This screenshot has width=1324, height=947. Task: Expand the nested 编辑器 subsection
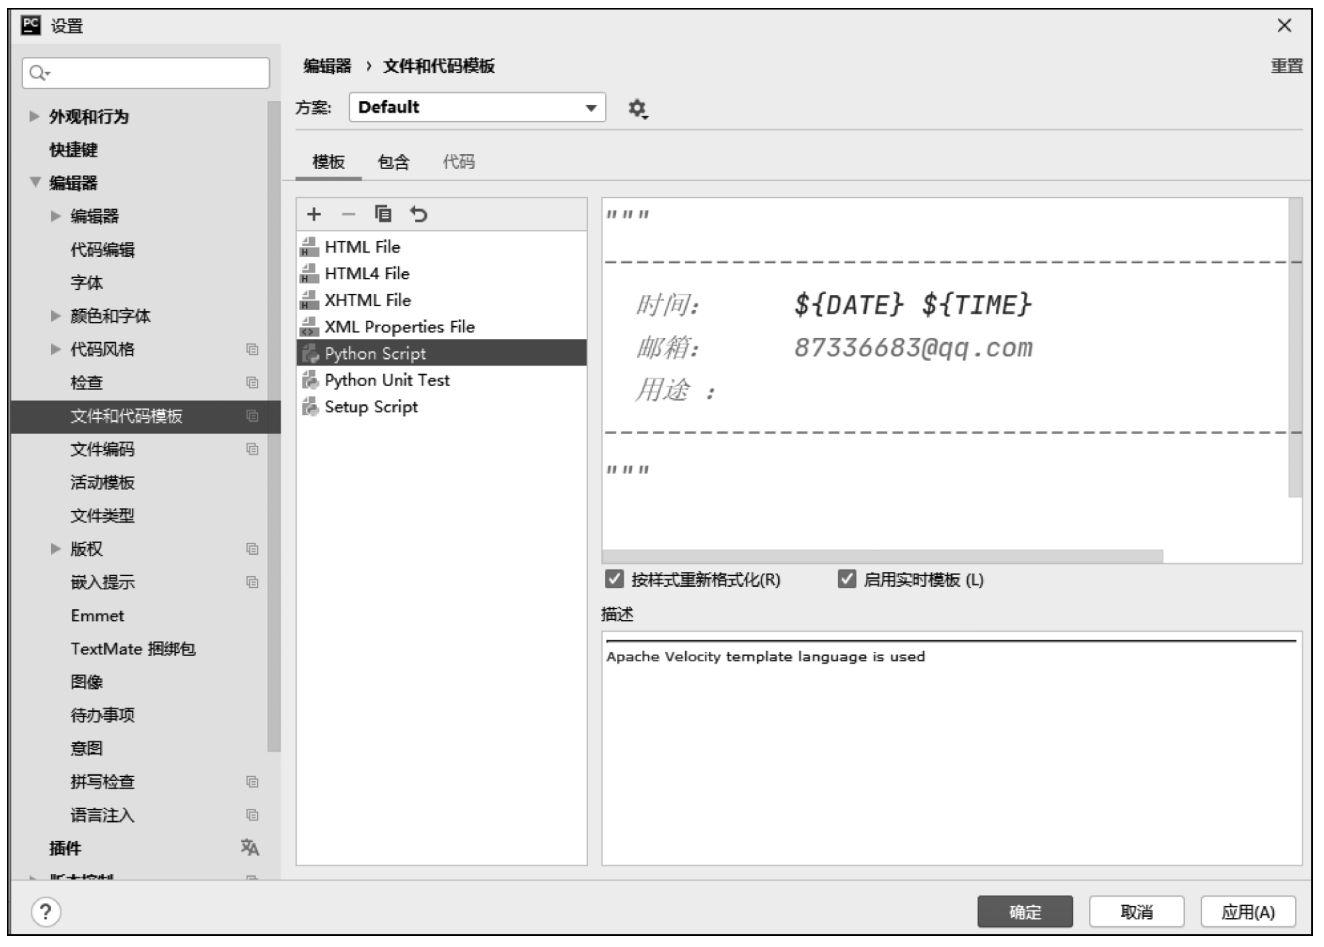[x=56, y=216]
